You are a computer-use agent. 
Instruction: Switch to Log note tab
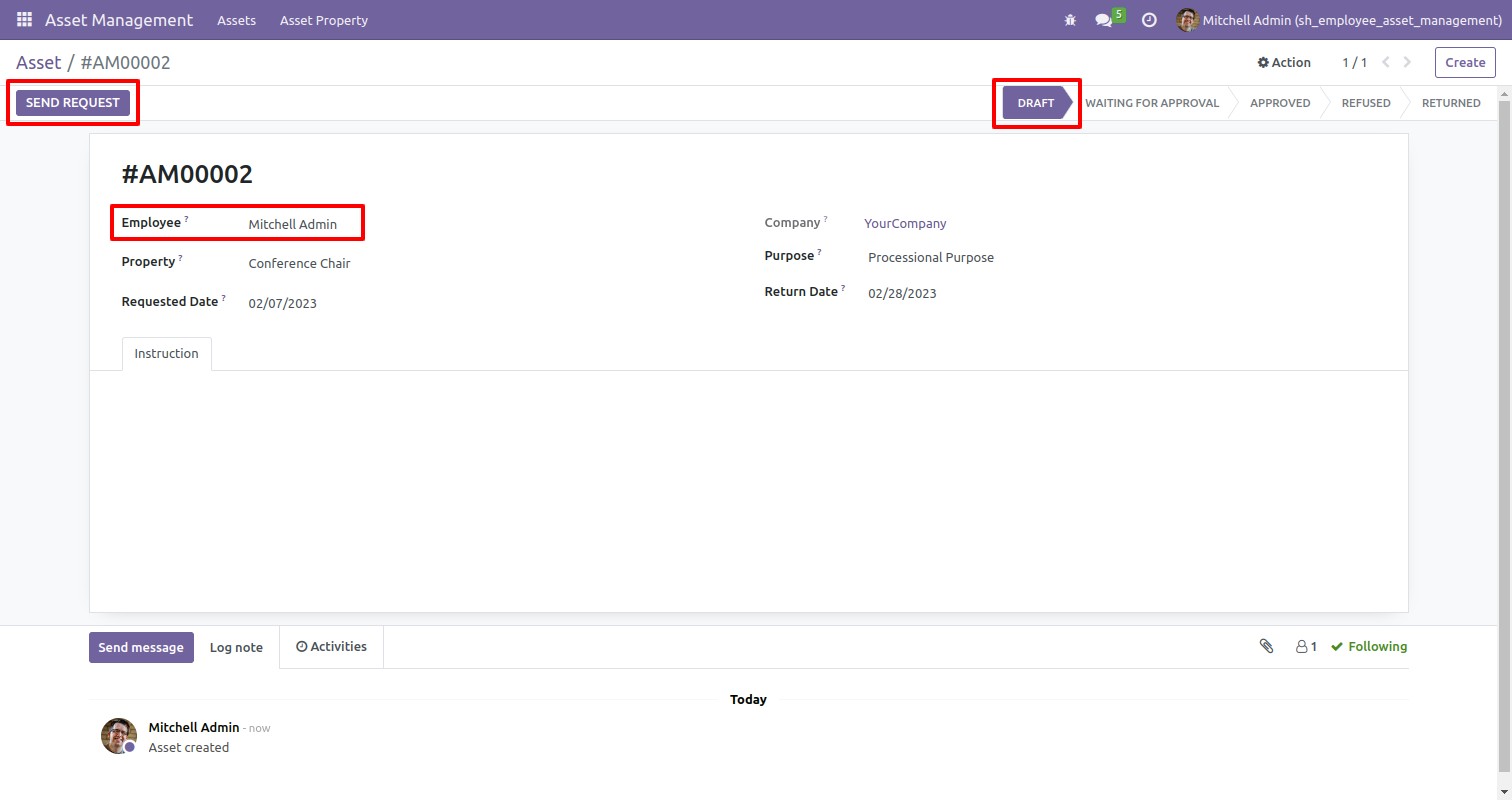236,648
